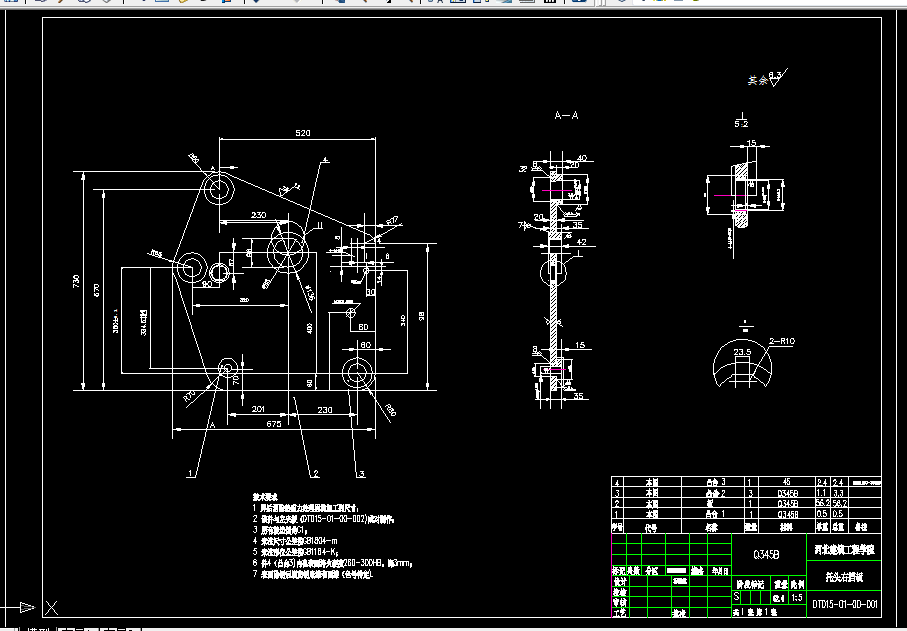
Task: Select the 56.2 weight cell
Action: (822, 503)
